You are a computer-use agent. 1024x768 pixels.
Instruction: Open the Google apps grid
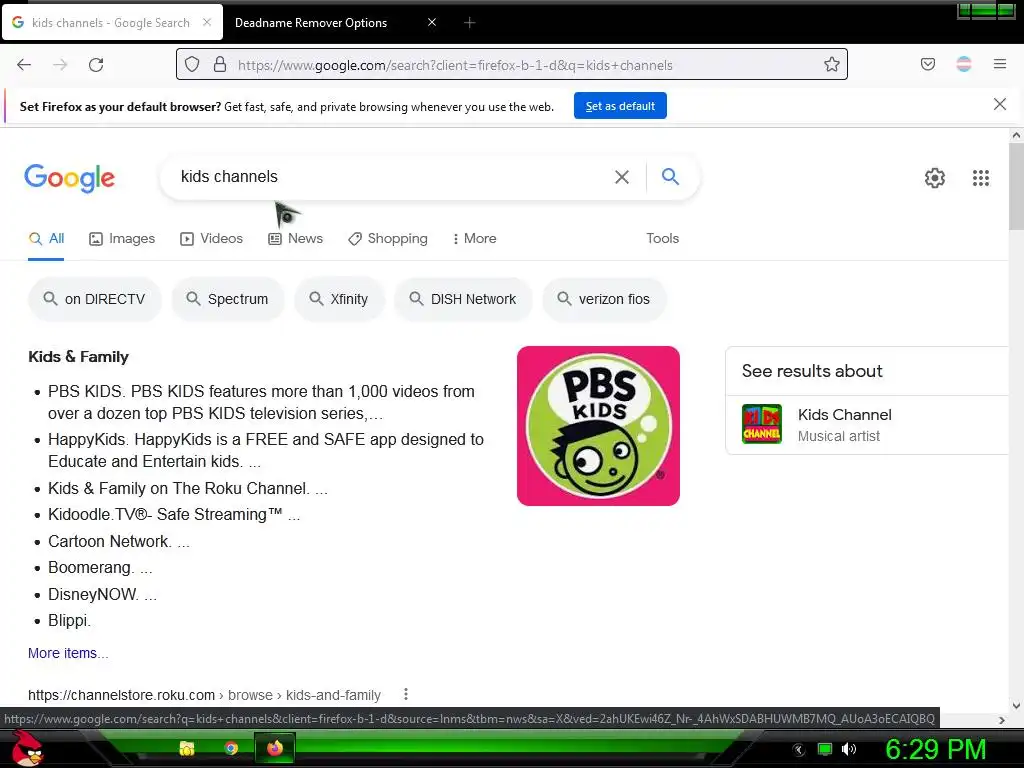(x=980, y=178)
